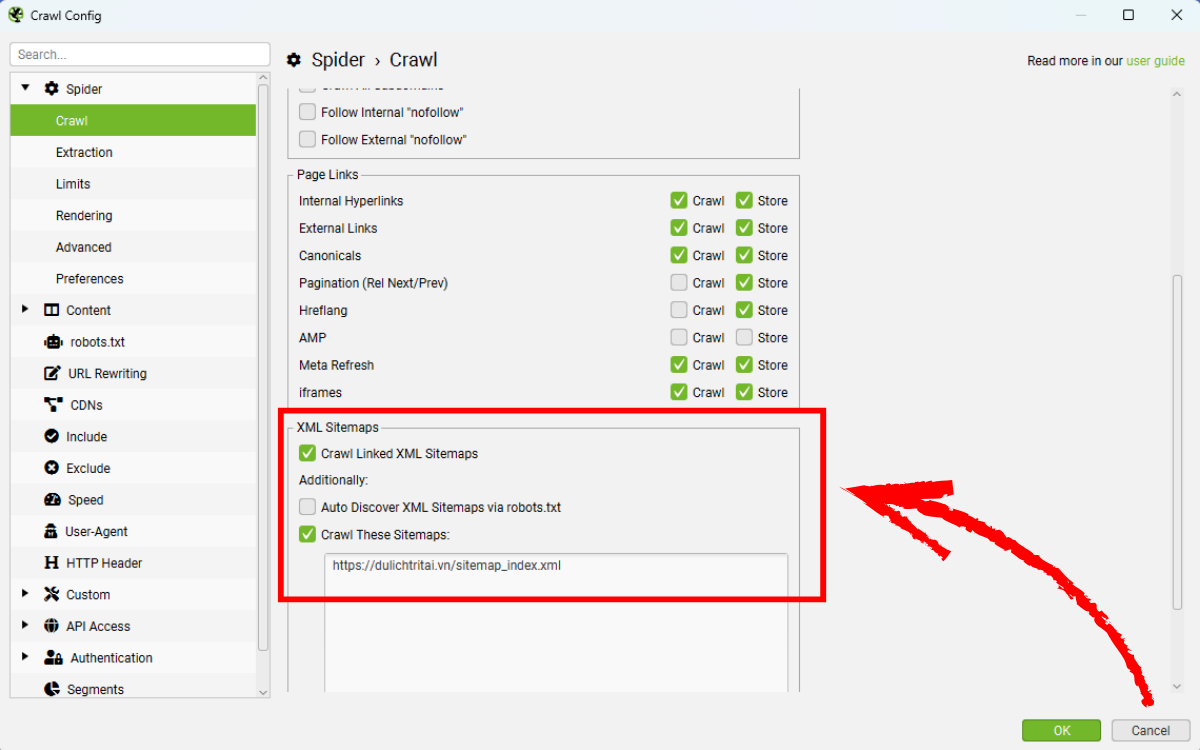
Task: Expand the Content section
Action: 25,310
